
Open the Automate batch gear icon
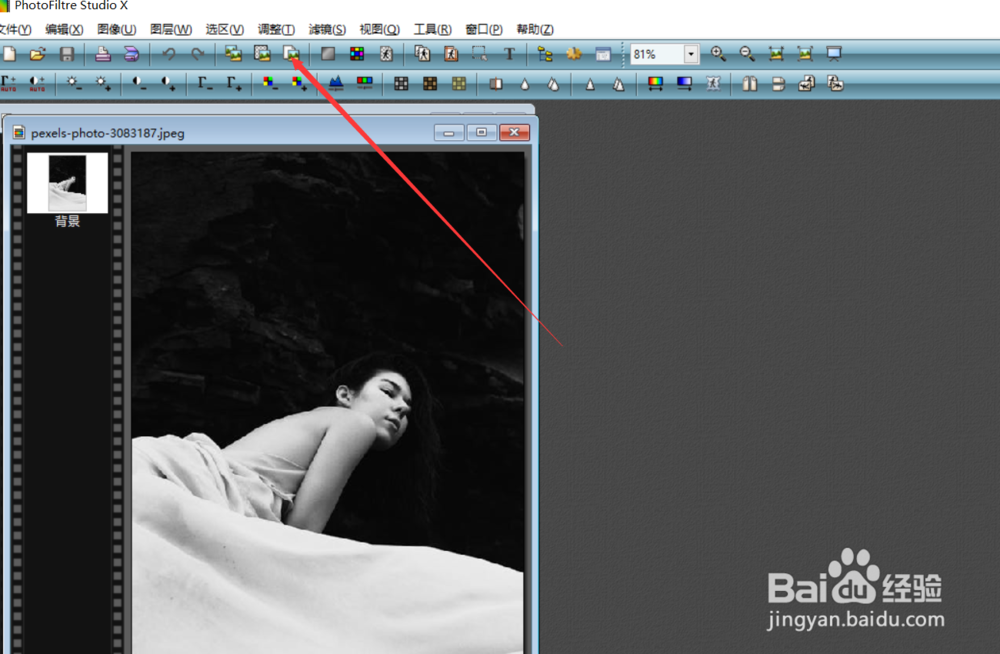(x=574, y=54)
